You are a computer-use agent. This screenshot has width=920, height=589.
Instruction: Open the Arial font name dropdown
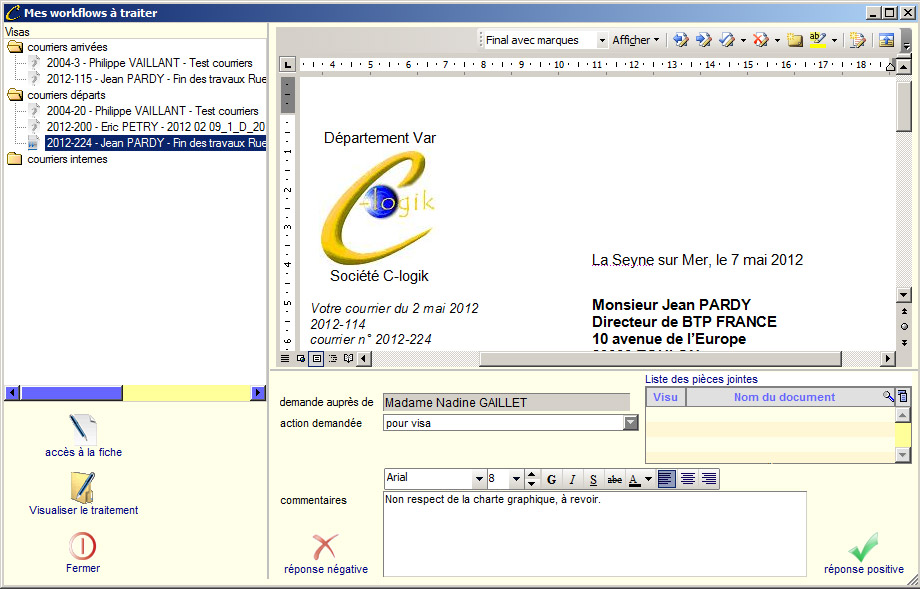478,480
